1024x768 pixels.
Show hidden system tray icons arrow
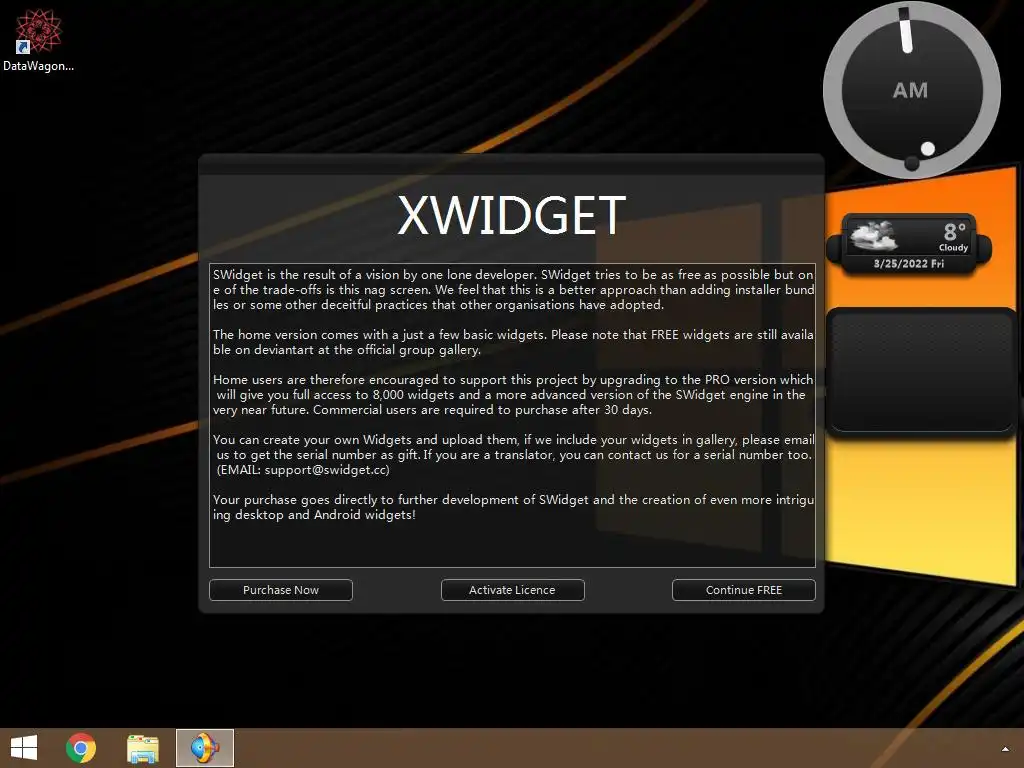[x=1005, y=748]
